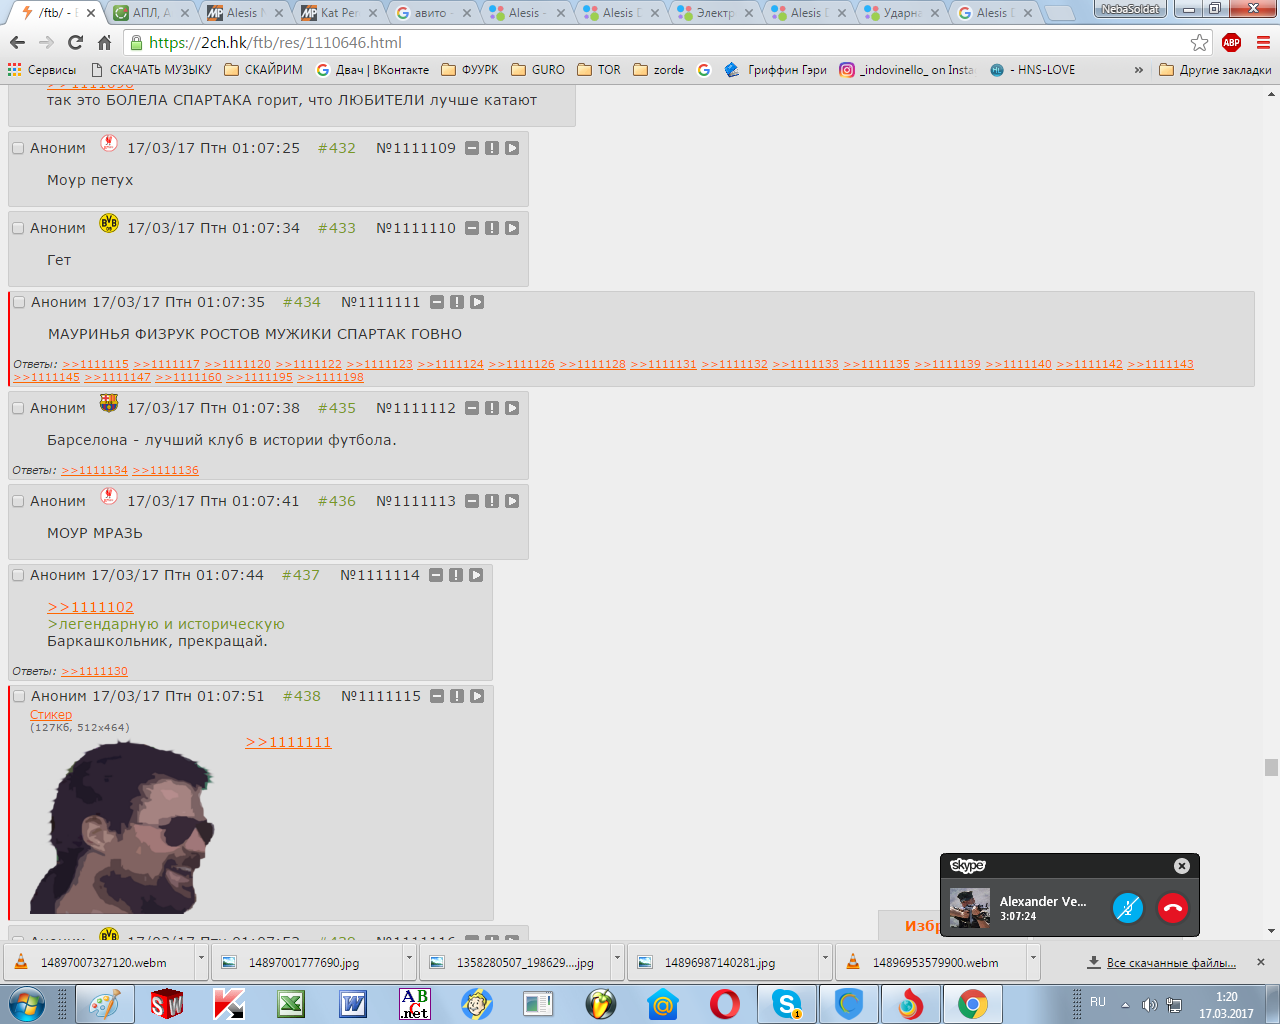Open the Сервисы apps shortcut
This screenshot has height=1024, width=1280.
[x=42, y=70]
